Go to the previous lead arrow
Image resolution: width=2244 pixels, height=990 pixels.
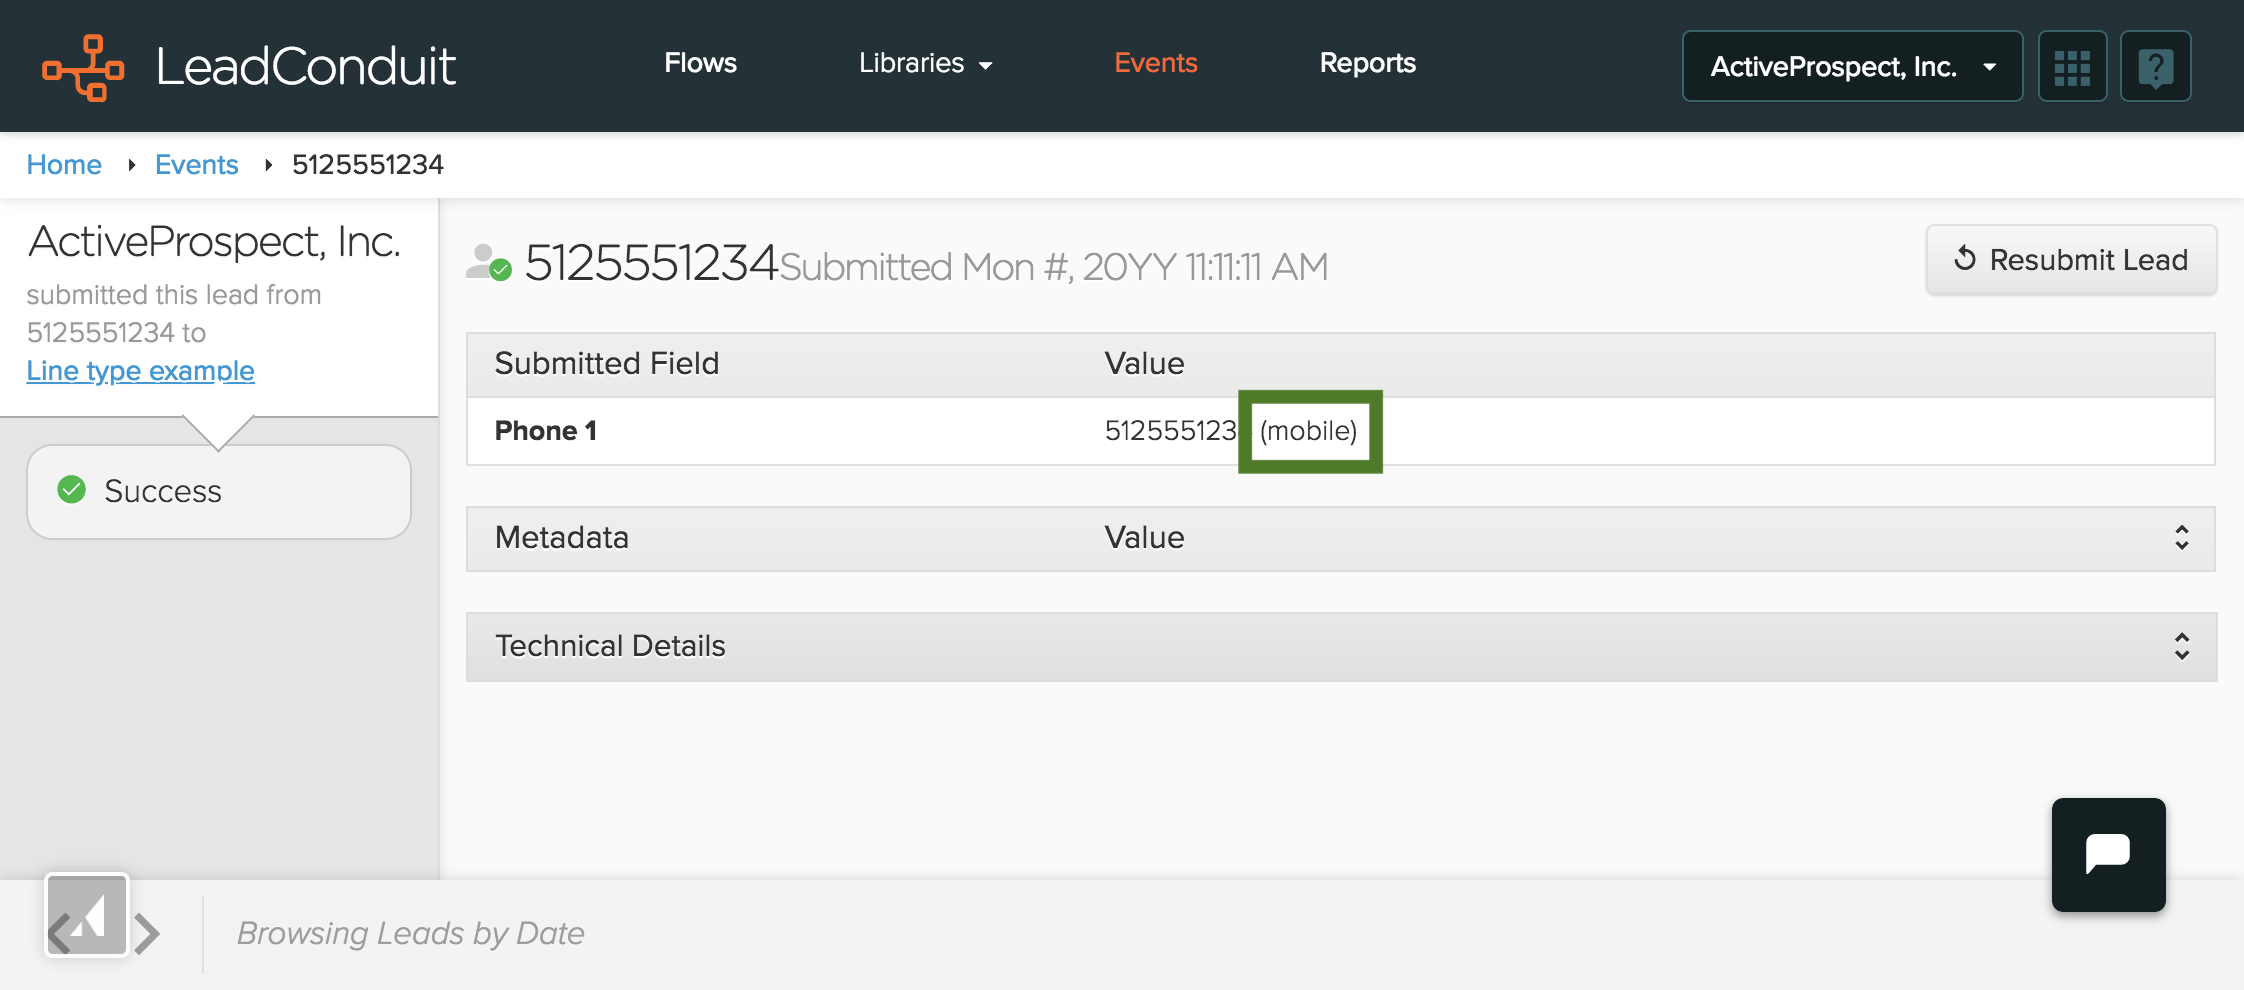point(58,934)
